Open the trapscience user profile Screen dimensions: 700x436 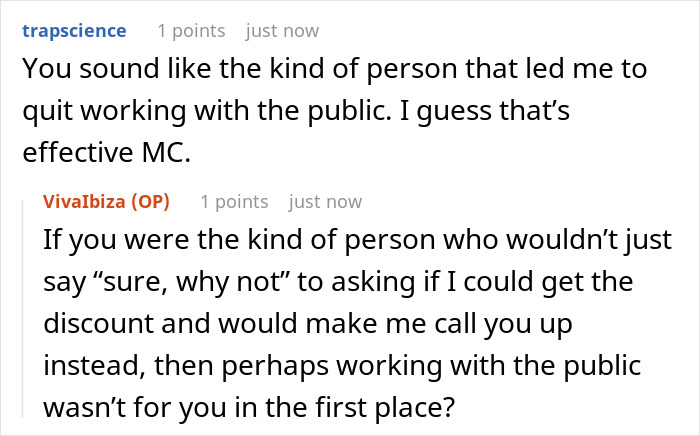74,30
